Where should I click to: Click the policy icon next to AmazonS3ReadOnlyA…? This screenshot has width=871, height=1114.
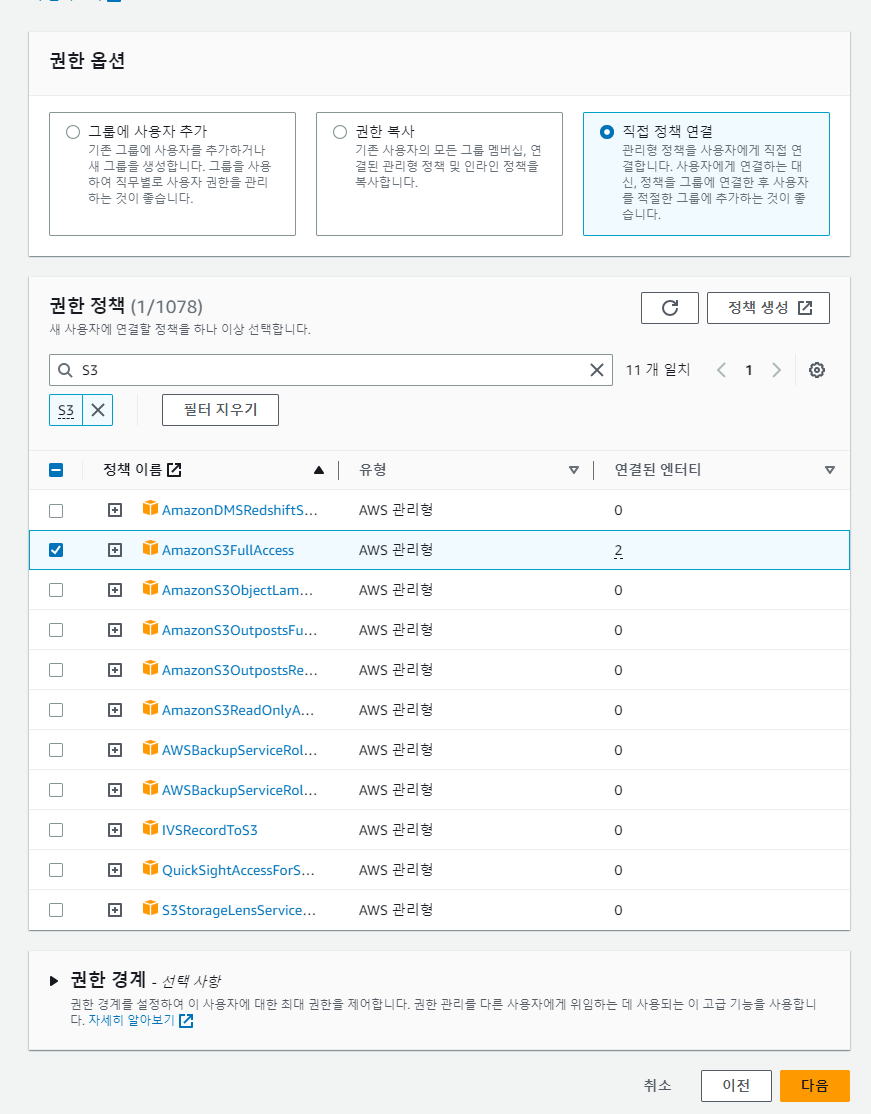tap(150, 708)
